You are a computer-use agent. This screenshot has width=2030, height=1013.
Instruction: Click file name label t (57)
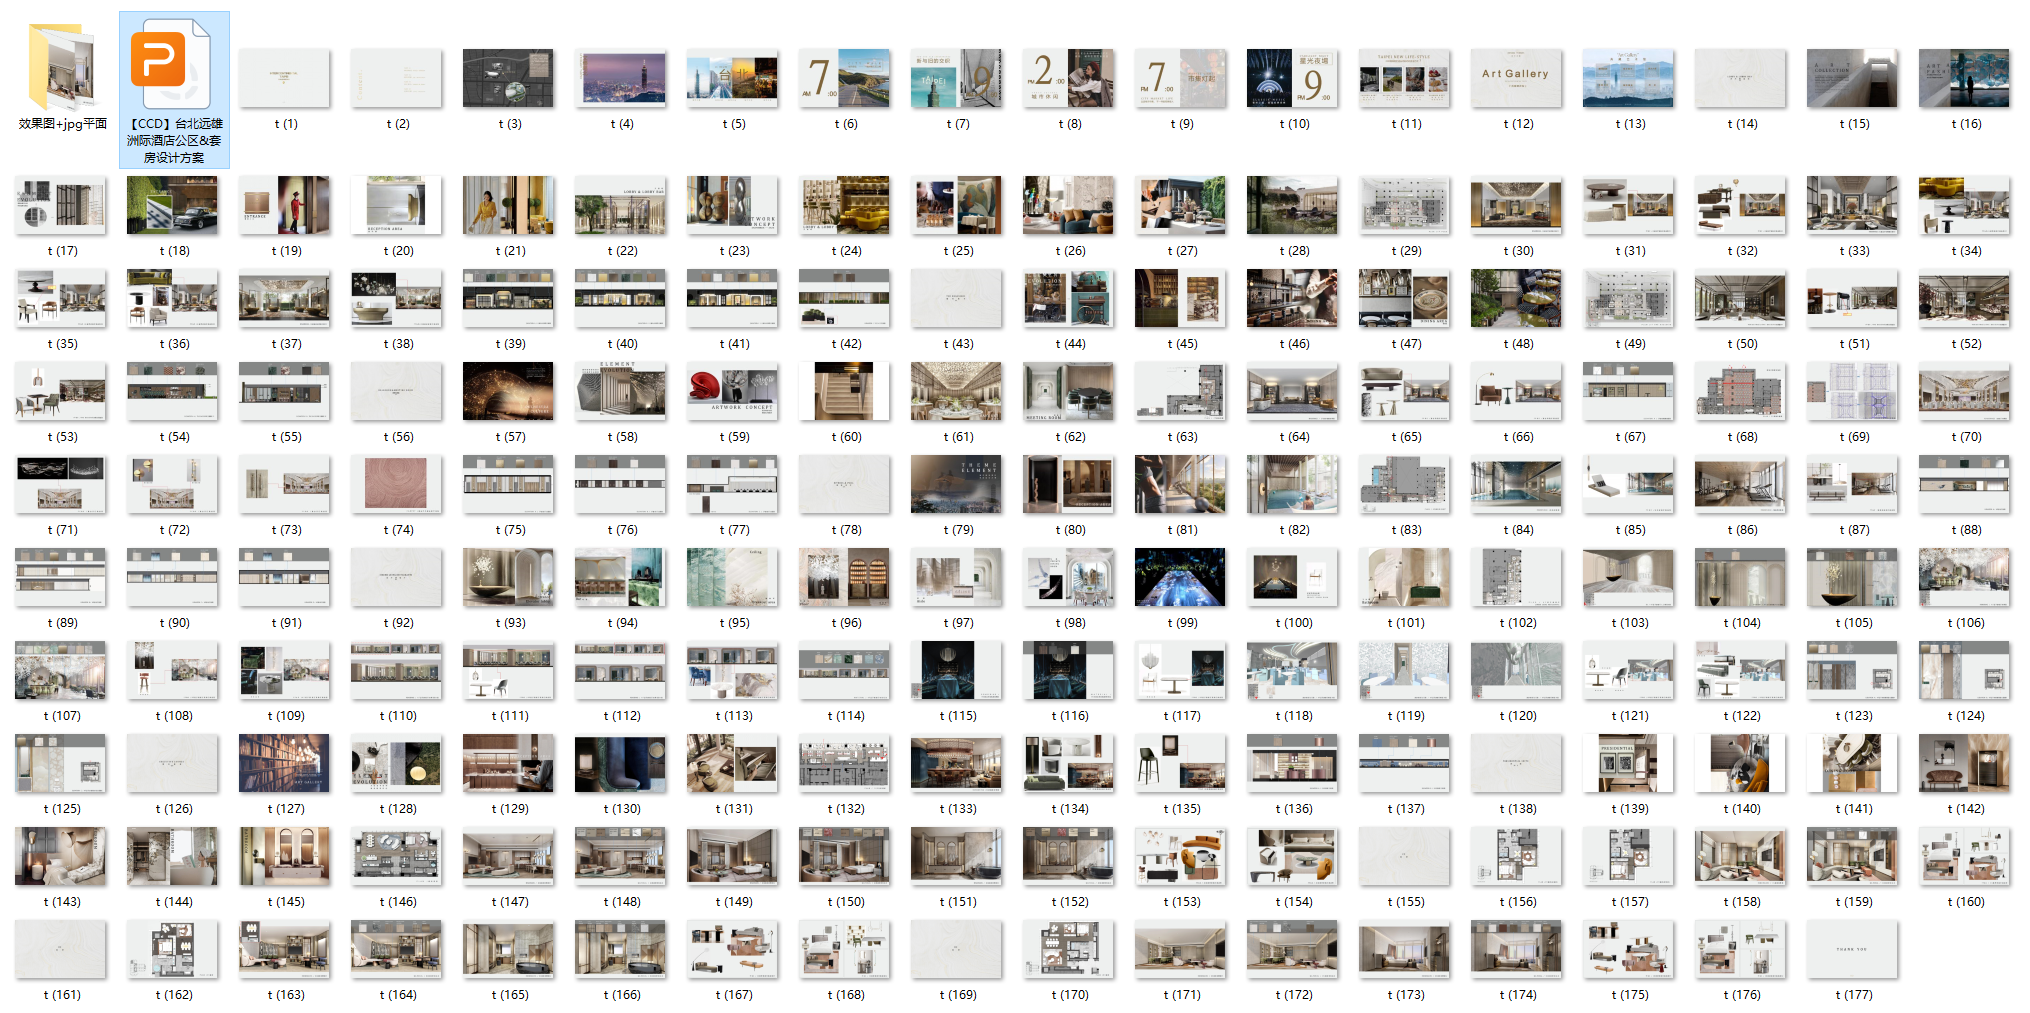pyautogui.click(x=510, y=437)
